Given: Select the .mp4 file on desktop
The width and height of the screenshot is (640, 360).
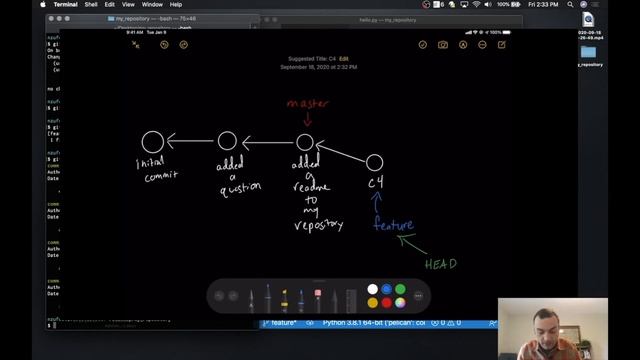Looking at the screenshot, I should [x=589, y=25].
